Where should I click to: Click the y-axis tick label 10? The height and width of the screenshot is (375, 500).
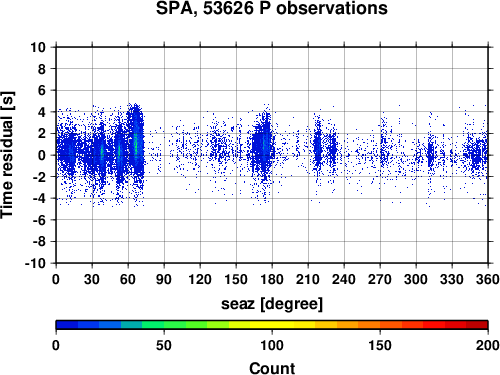[x=38, y=47]
